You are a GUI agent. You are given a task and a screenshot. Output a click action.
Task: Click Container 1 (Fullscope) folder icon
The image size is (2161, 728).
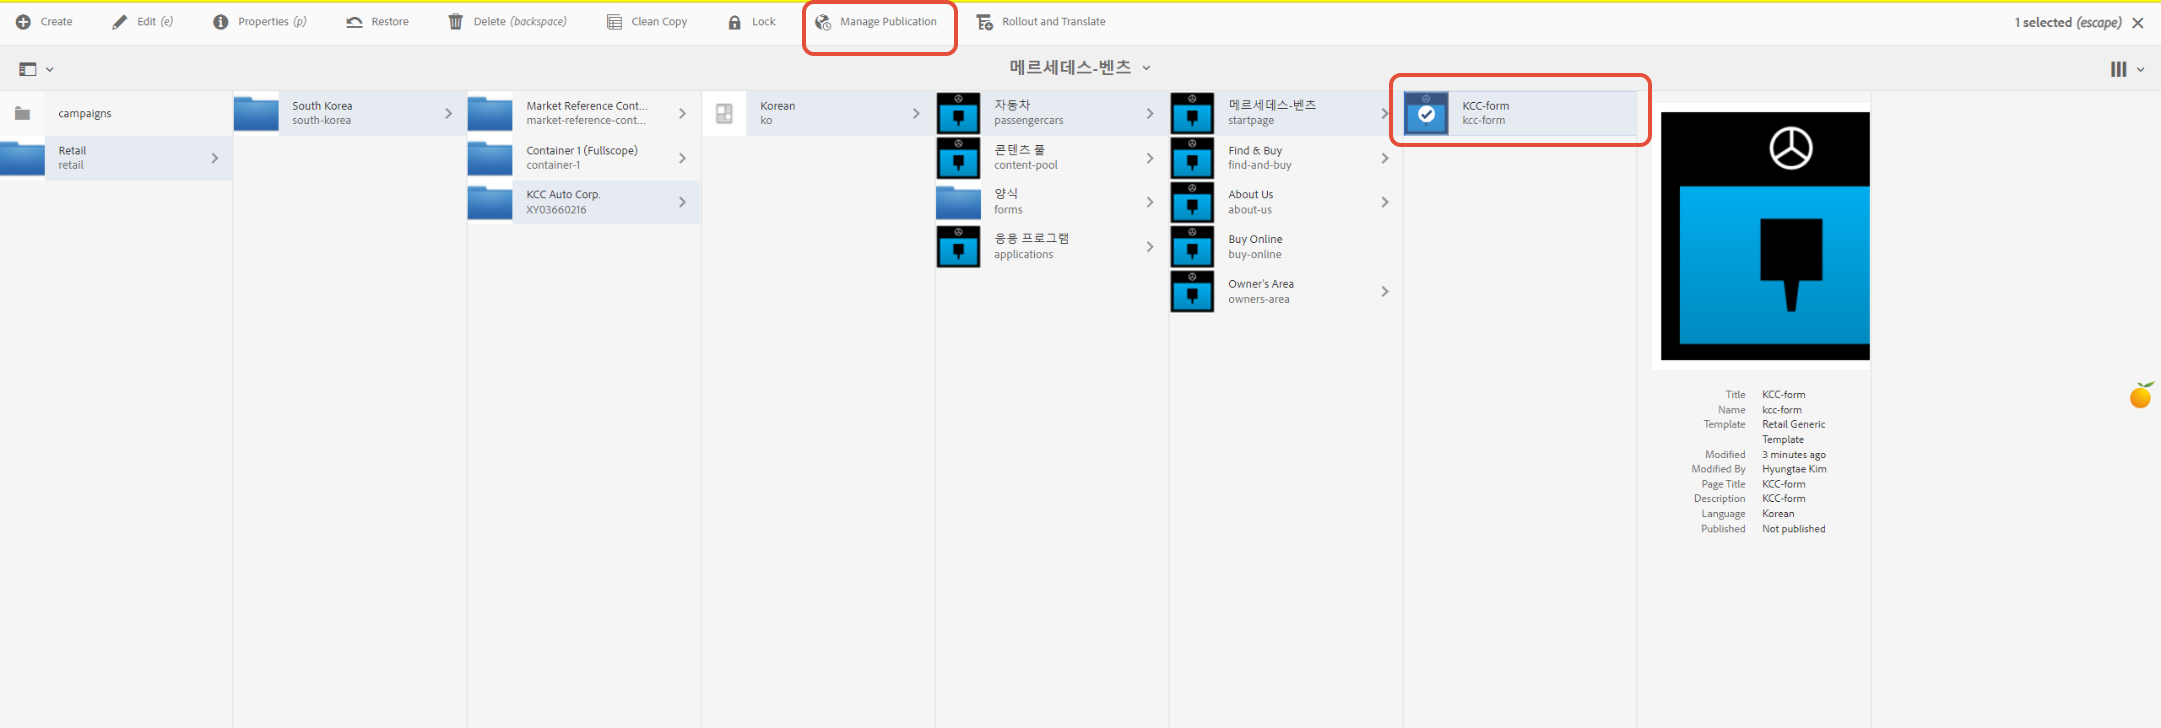pyautogui.click(x=490, y=158)
